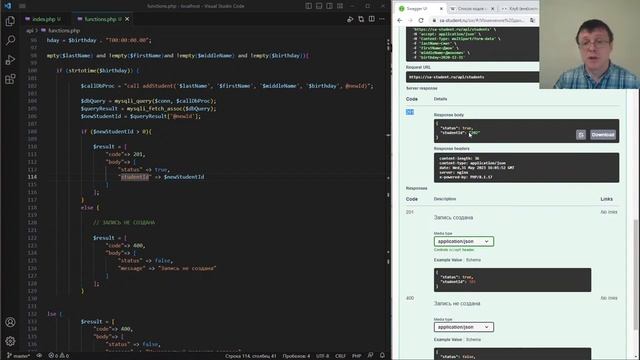This screenshot has width=640, height=360.
Task: Switch to the index.php editor tab
Action: (x=43, y=19)
